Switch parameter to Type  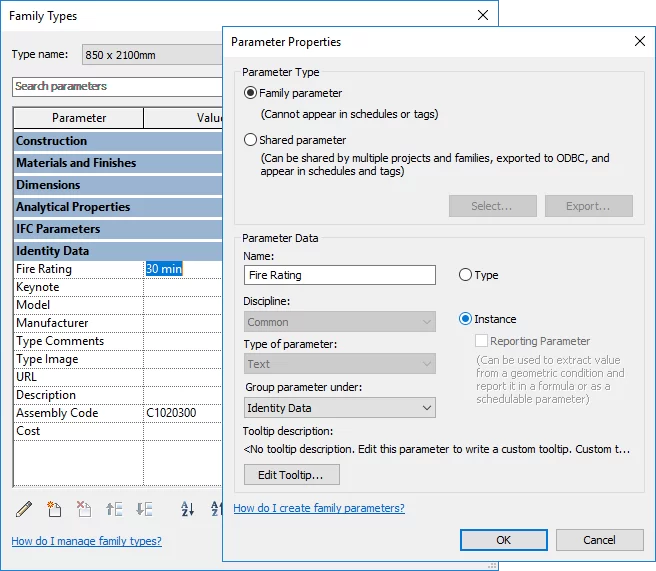coord(465,275)
